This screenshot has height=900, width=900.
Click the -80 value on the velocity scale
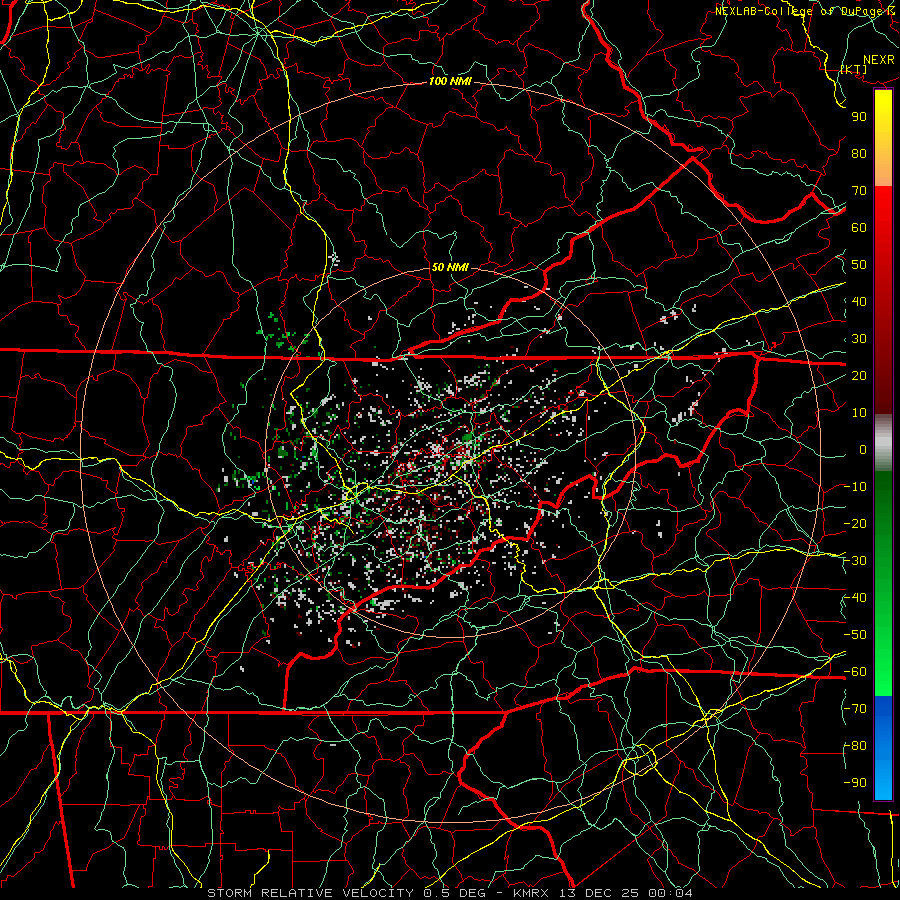point(855,746)
